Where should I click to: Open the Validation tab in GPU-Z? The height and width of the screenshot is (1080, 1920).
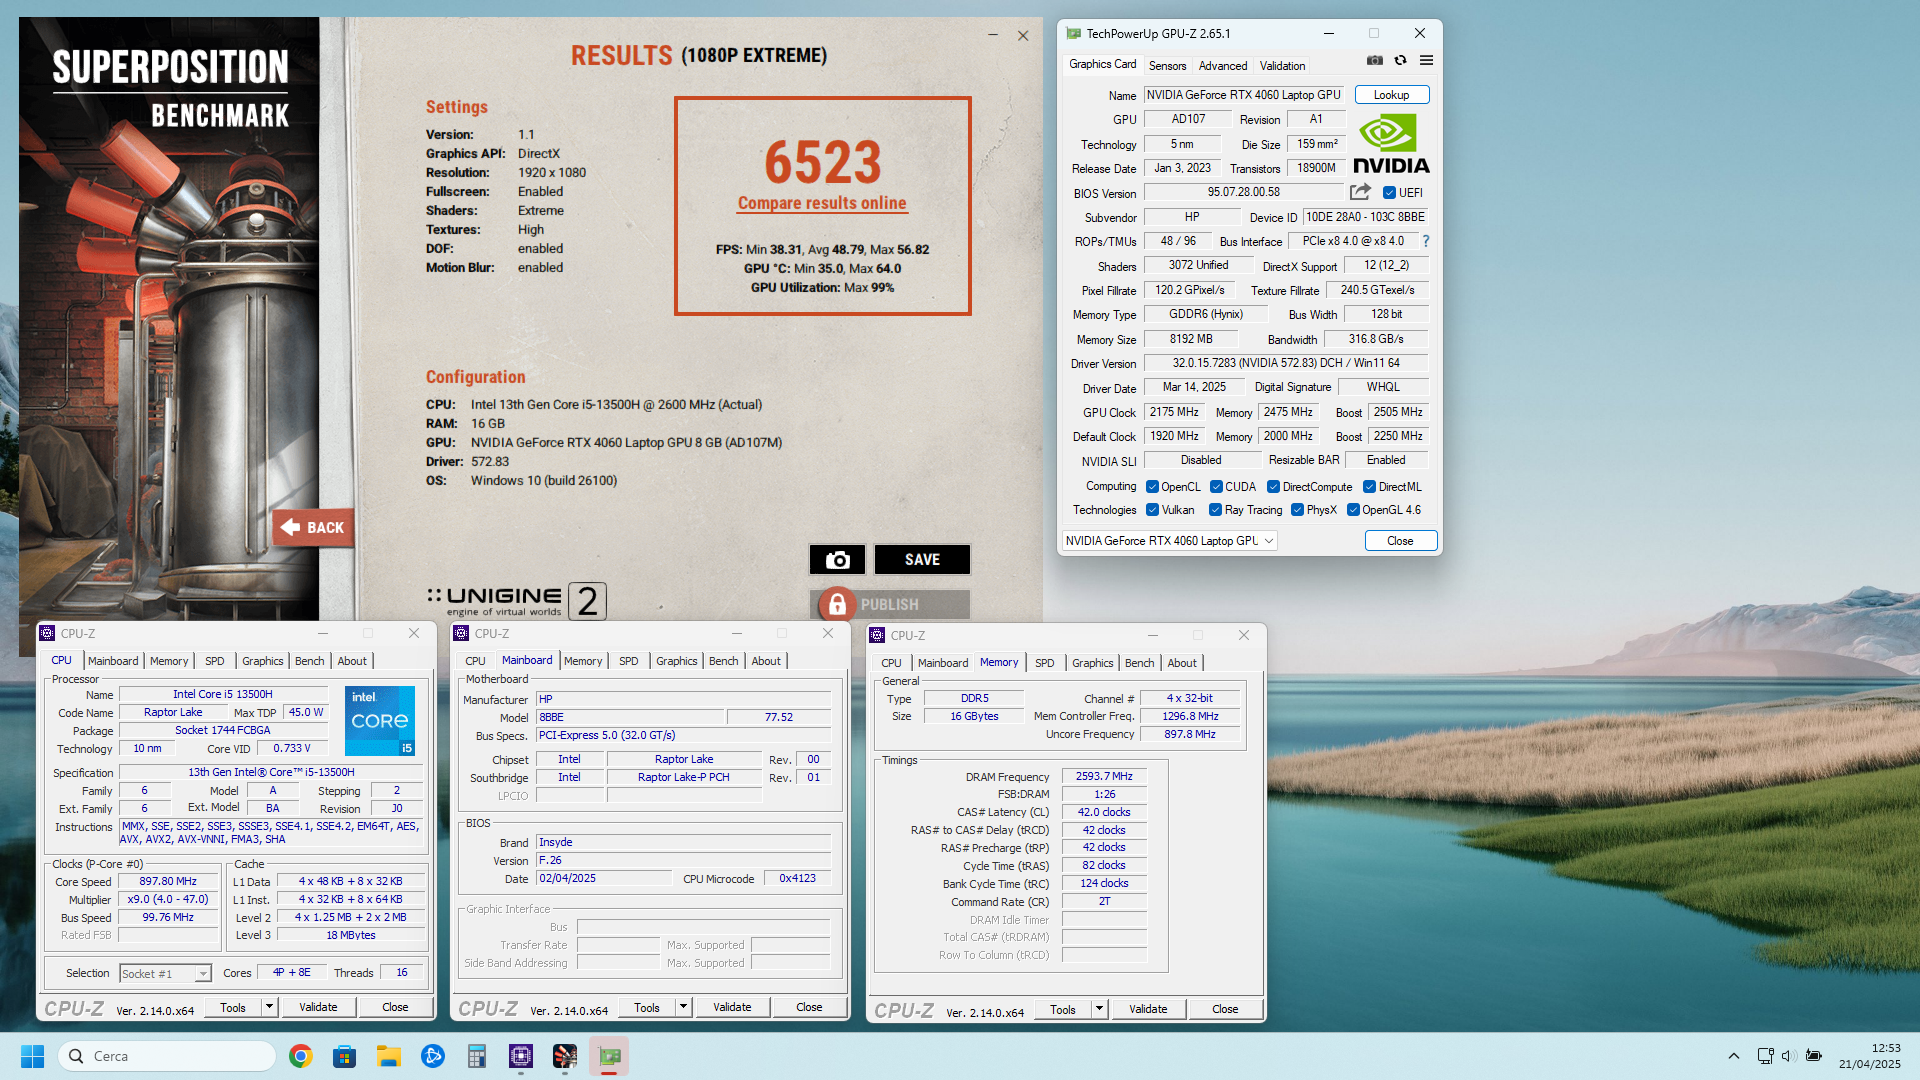point(1282,66)
